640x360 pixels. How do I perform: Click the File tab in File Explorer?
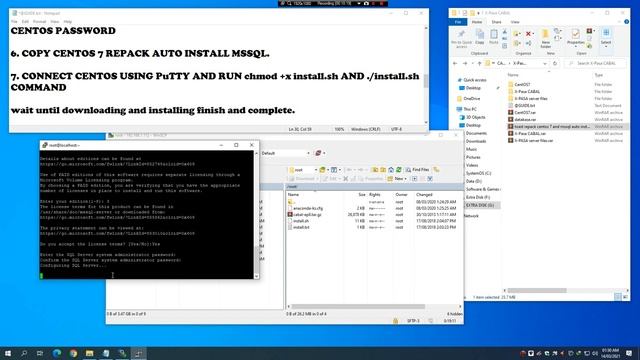tap(458, 22)
